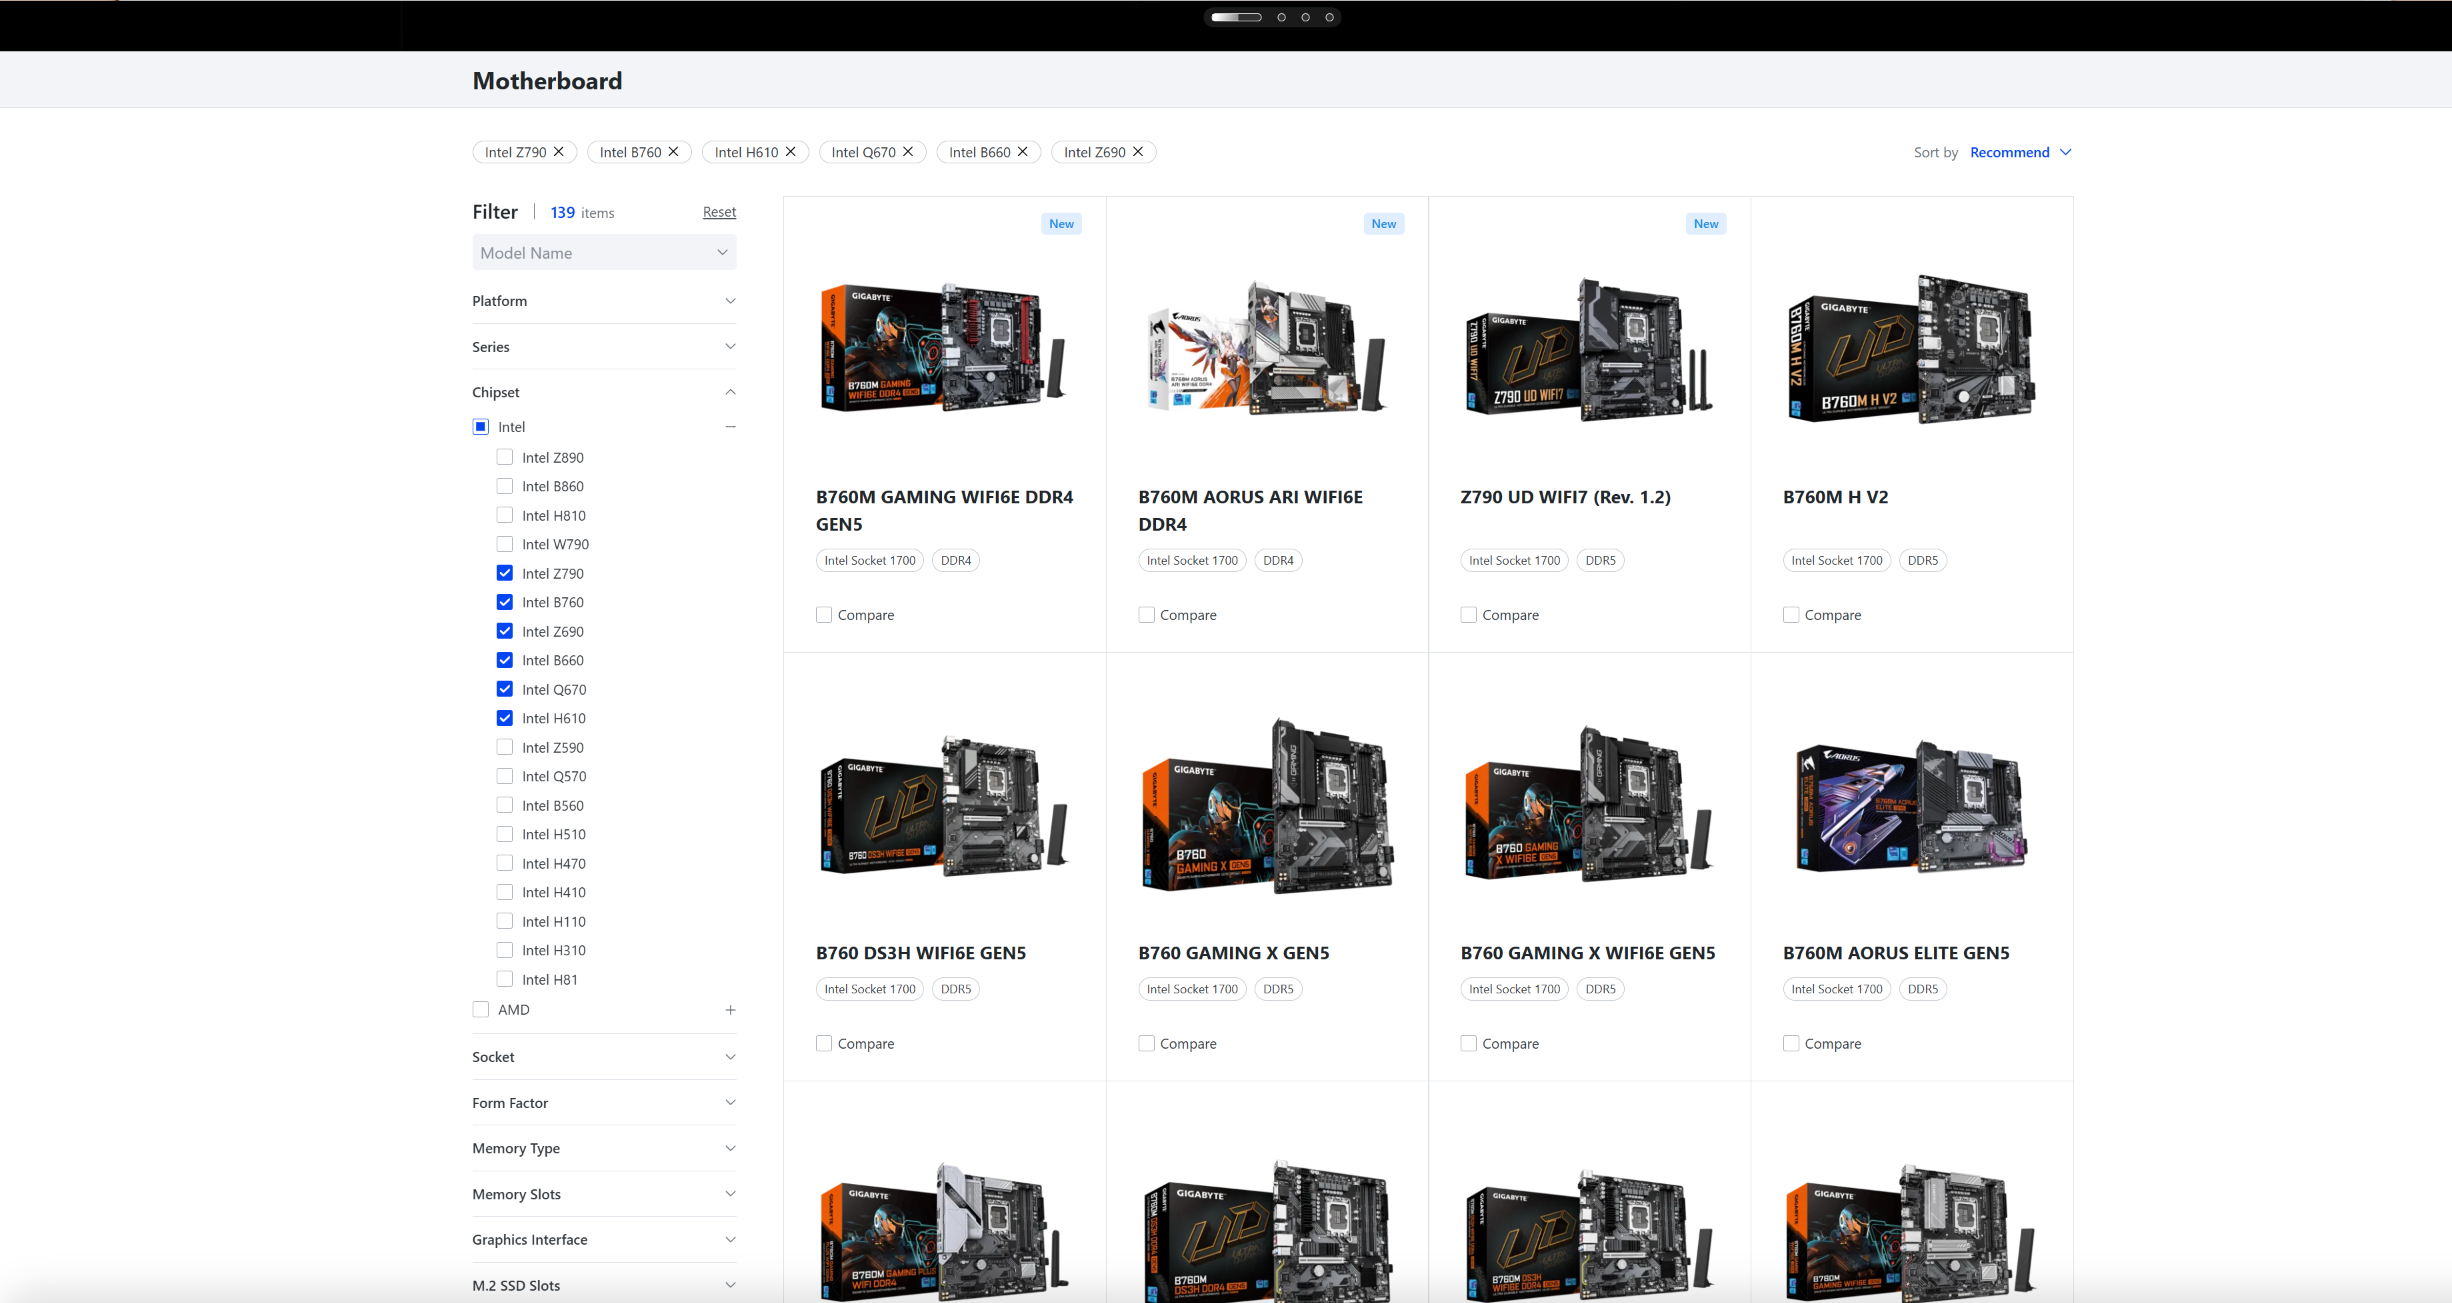2452x1303 pixels.
Task: Expand the Series filter section
Action: (604, 347)
